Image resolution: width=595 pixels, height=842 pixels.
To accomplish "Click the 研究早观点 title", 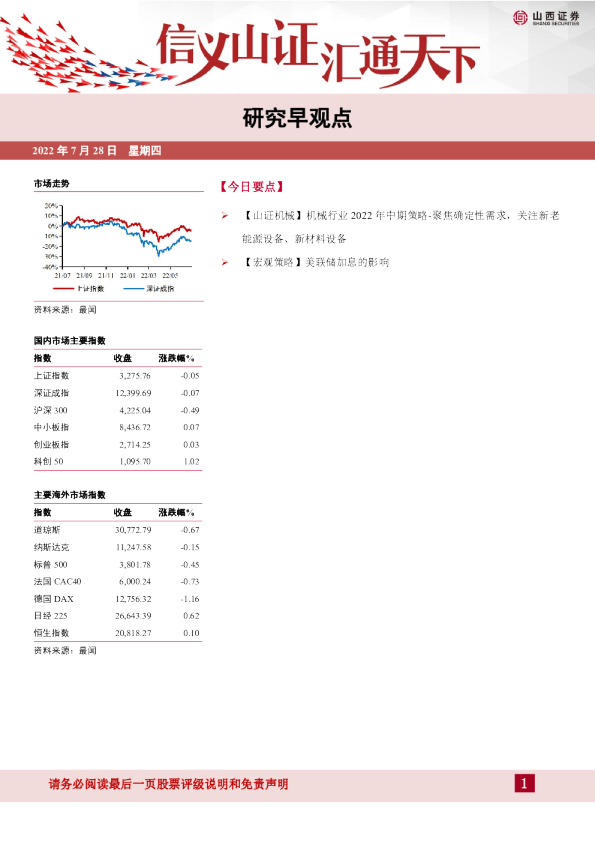I will pos(297,118).
